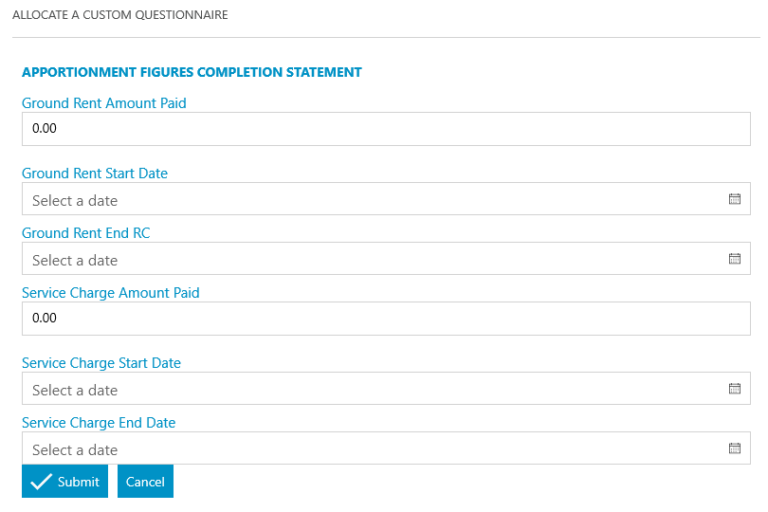This screenshot has height=512, width=768.
Task: Focus the Service Charge Amount Paid field
Action: (385, 319)
